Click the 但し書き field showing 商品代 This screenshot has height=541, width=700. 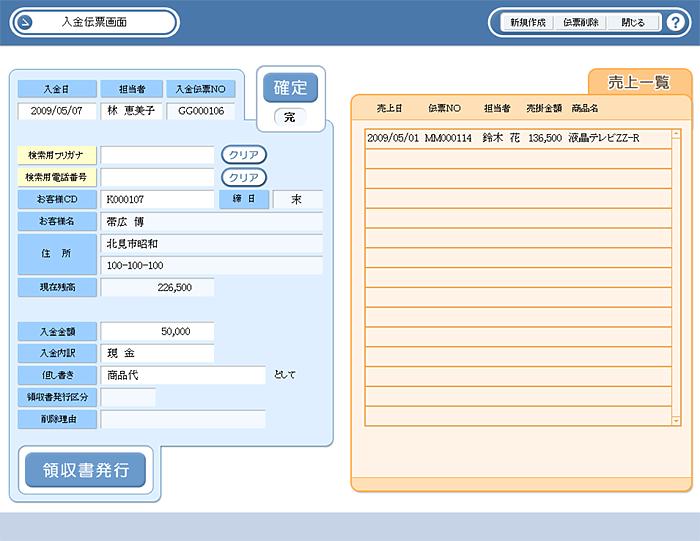pyautogui.click(x=183, y=375)
